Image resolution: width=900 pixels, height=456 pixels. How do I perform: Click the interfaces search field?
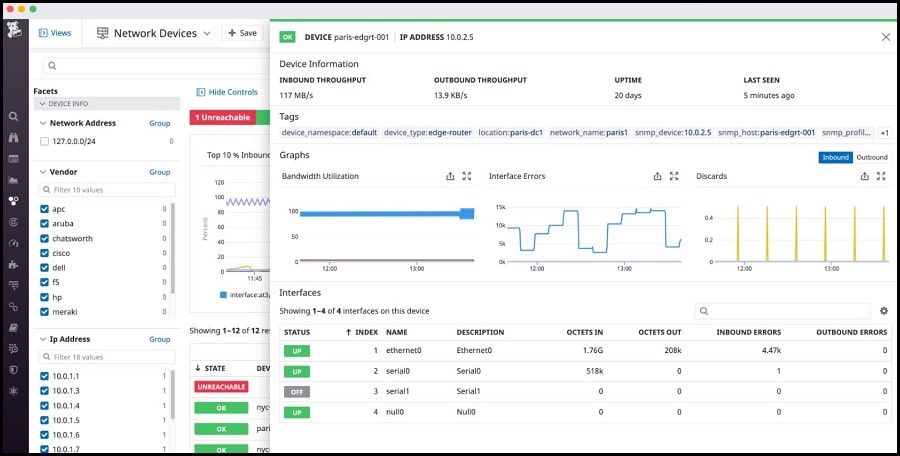point(785,311)
